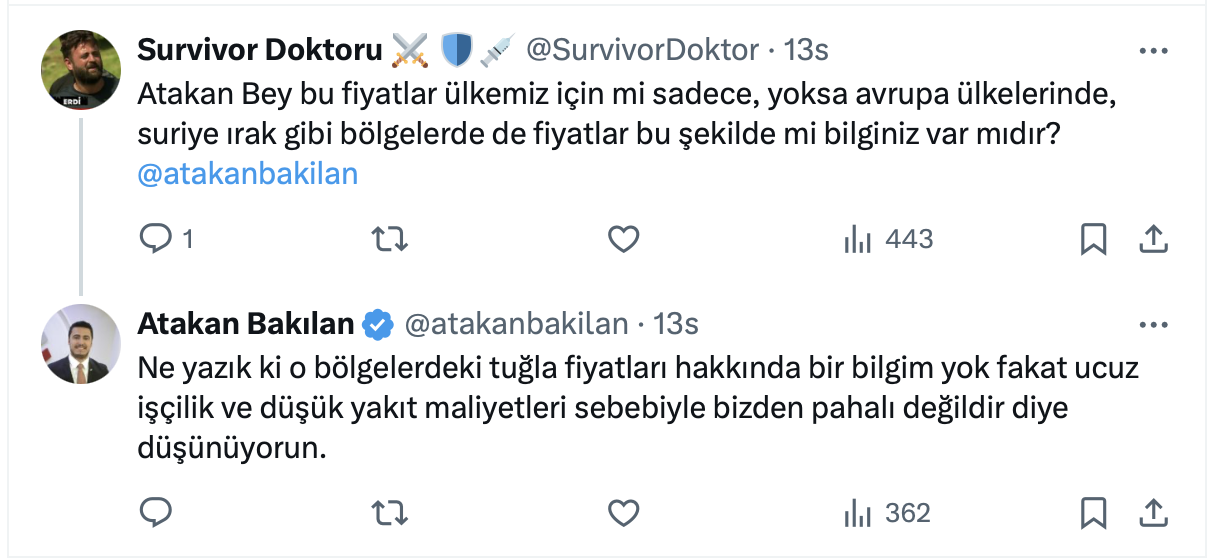Open the @SurvivorDoktor handle link
The height and width of the screenshot is (558, 1222).
point(642,50)
